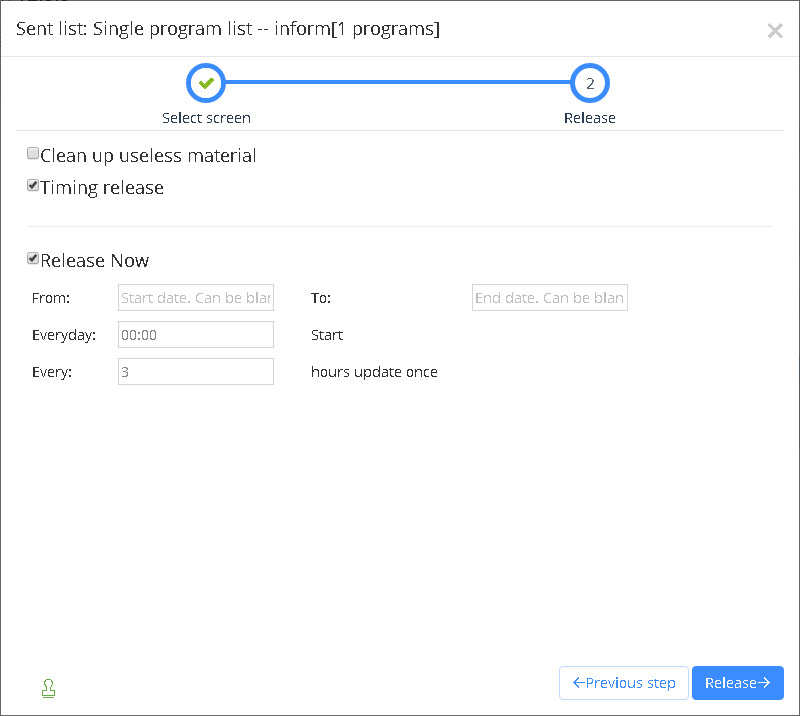The height and width of the screenshot is (716, 800).
Task: Click the step 2 Release circle
Action: click(x=590, y=83)
